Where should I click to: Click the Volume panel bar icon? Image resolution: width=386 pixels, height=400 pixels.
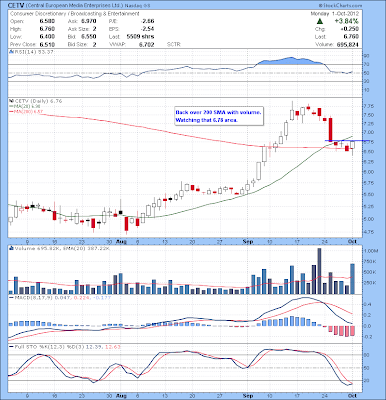point(11,248)
